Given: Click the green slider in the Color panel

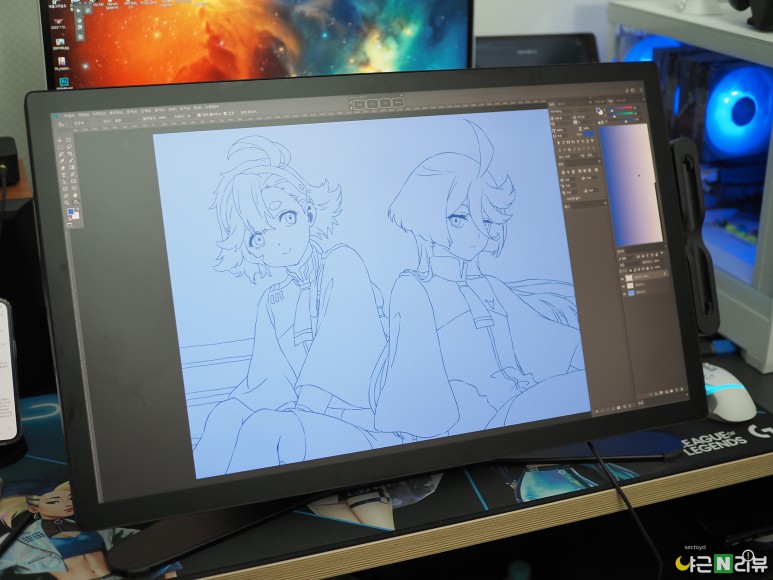Looking at the screenshot, I should (x=621, y=113).
